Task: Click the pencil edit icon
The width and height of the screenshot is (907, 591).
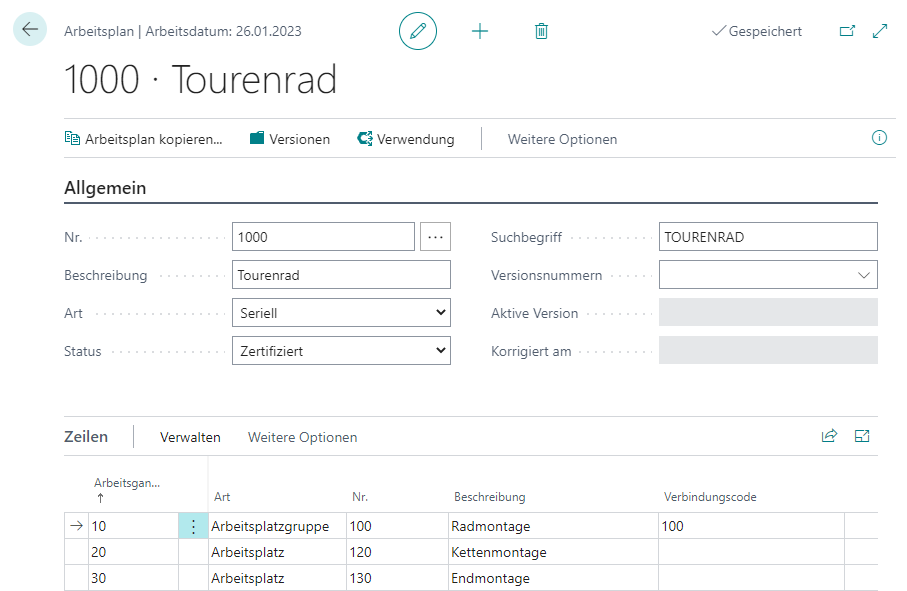Action: (418, 31)
